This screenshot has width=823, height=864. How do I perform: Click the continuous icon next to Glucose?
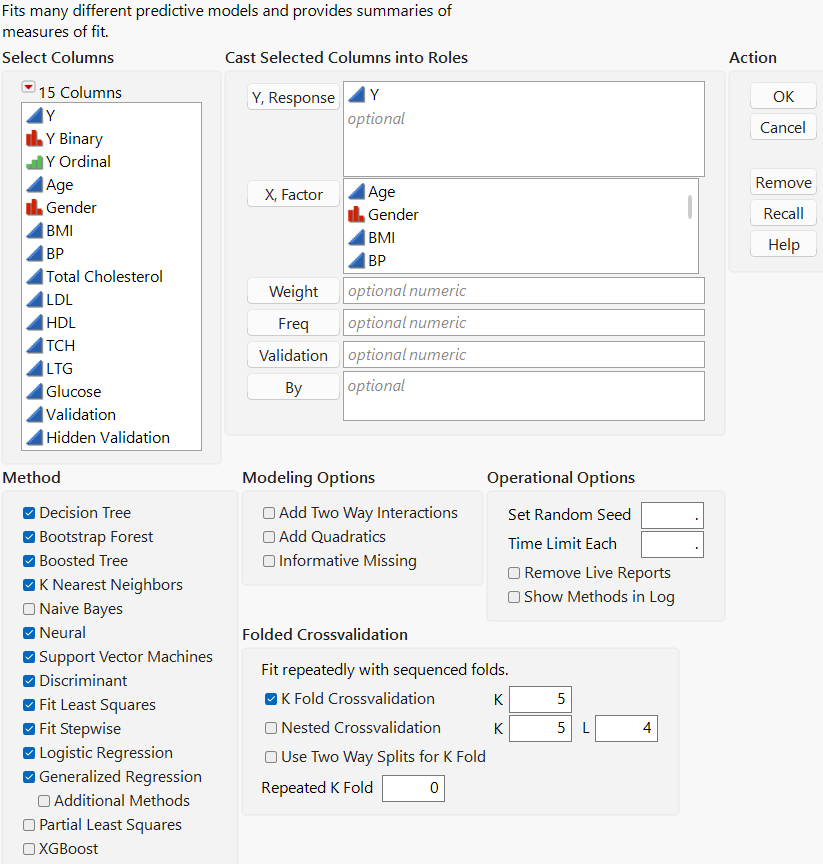(34, 392)
